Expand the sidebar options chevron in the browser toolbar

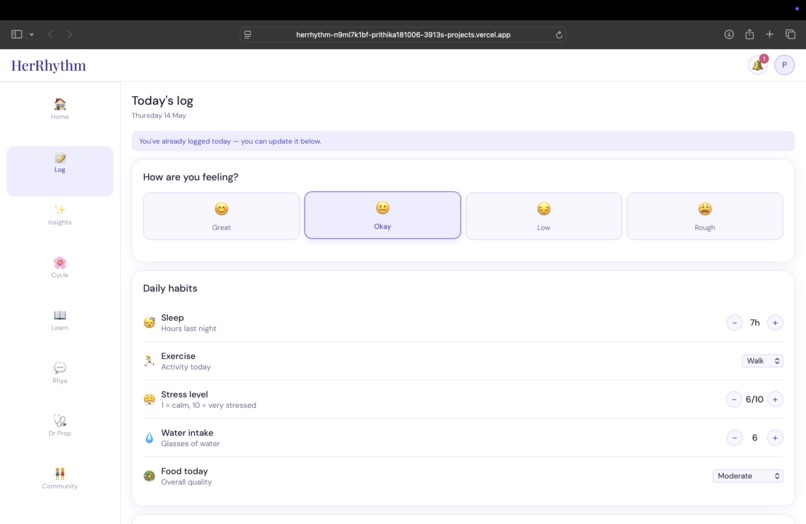tap(31, 34)
